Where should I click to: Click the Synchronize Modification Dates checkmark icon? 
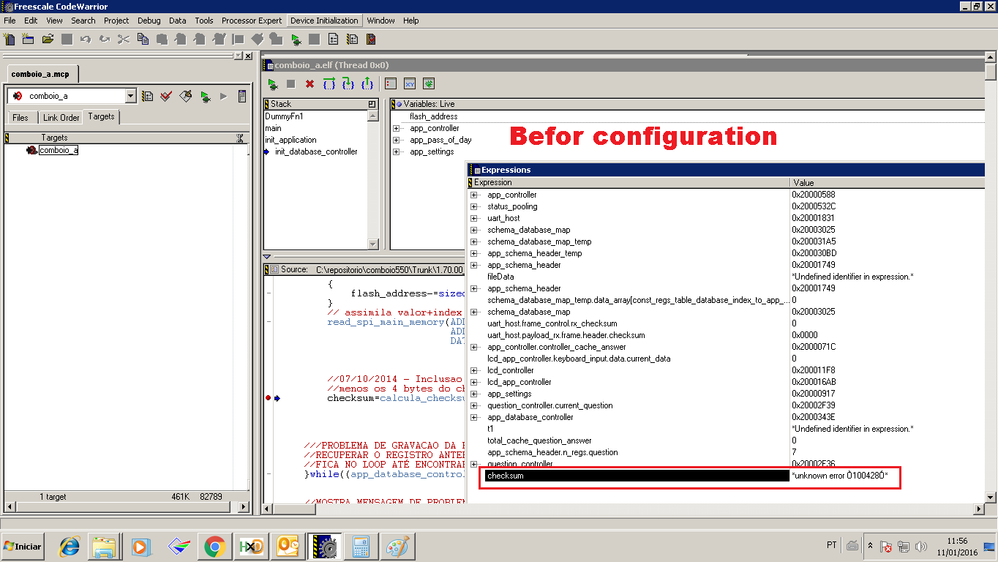click(166, 96)
